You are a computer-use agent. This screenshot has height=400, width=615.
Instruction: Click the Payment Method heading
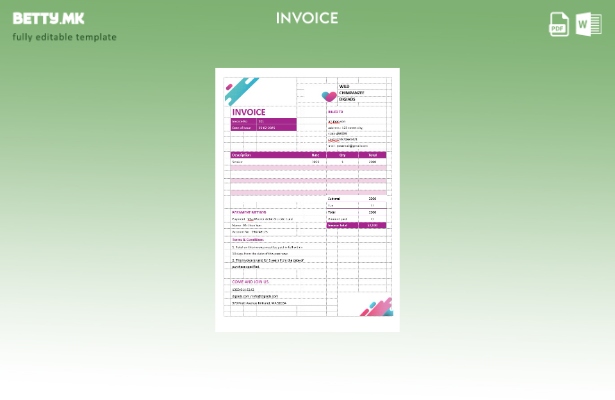(x=249, y=212)
